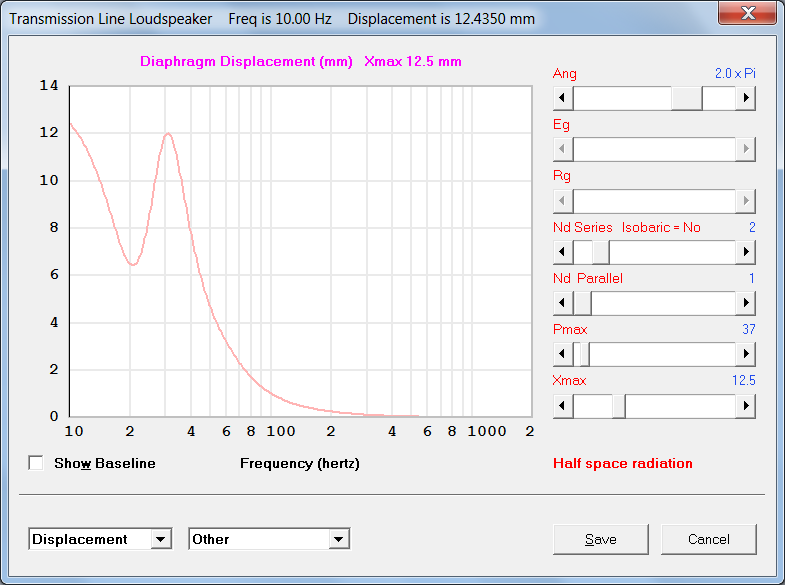
Task: Click the Diaphragm Displacement chart title
Action: (300, 62)
